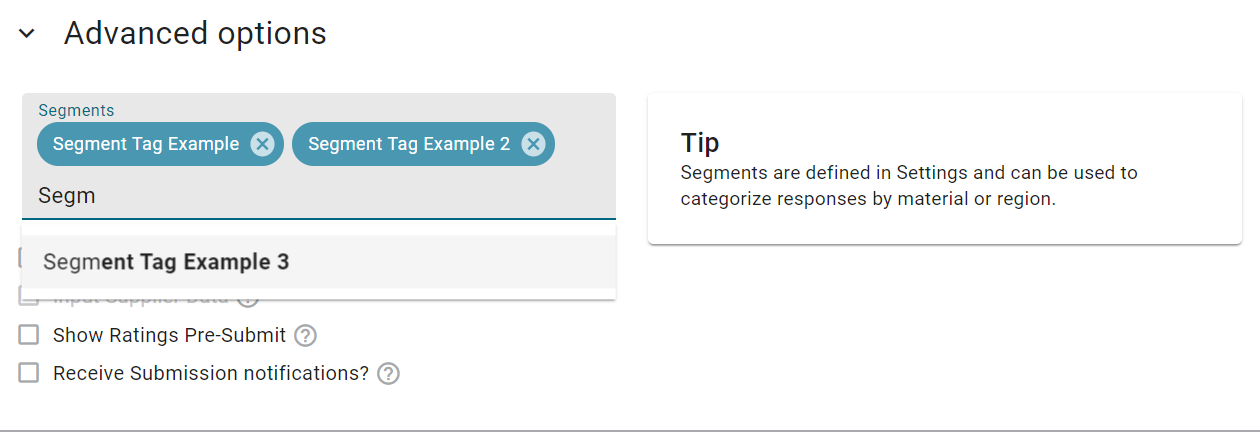Check the Receive Submission notifications box
The width and height of the screenshot is (1260, 436).
pos(29,373)
